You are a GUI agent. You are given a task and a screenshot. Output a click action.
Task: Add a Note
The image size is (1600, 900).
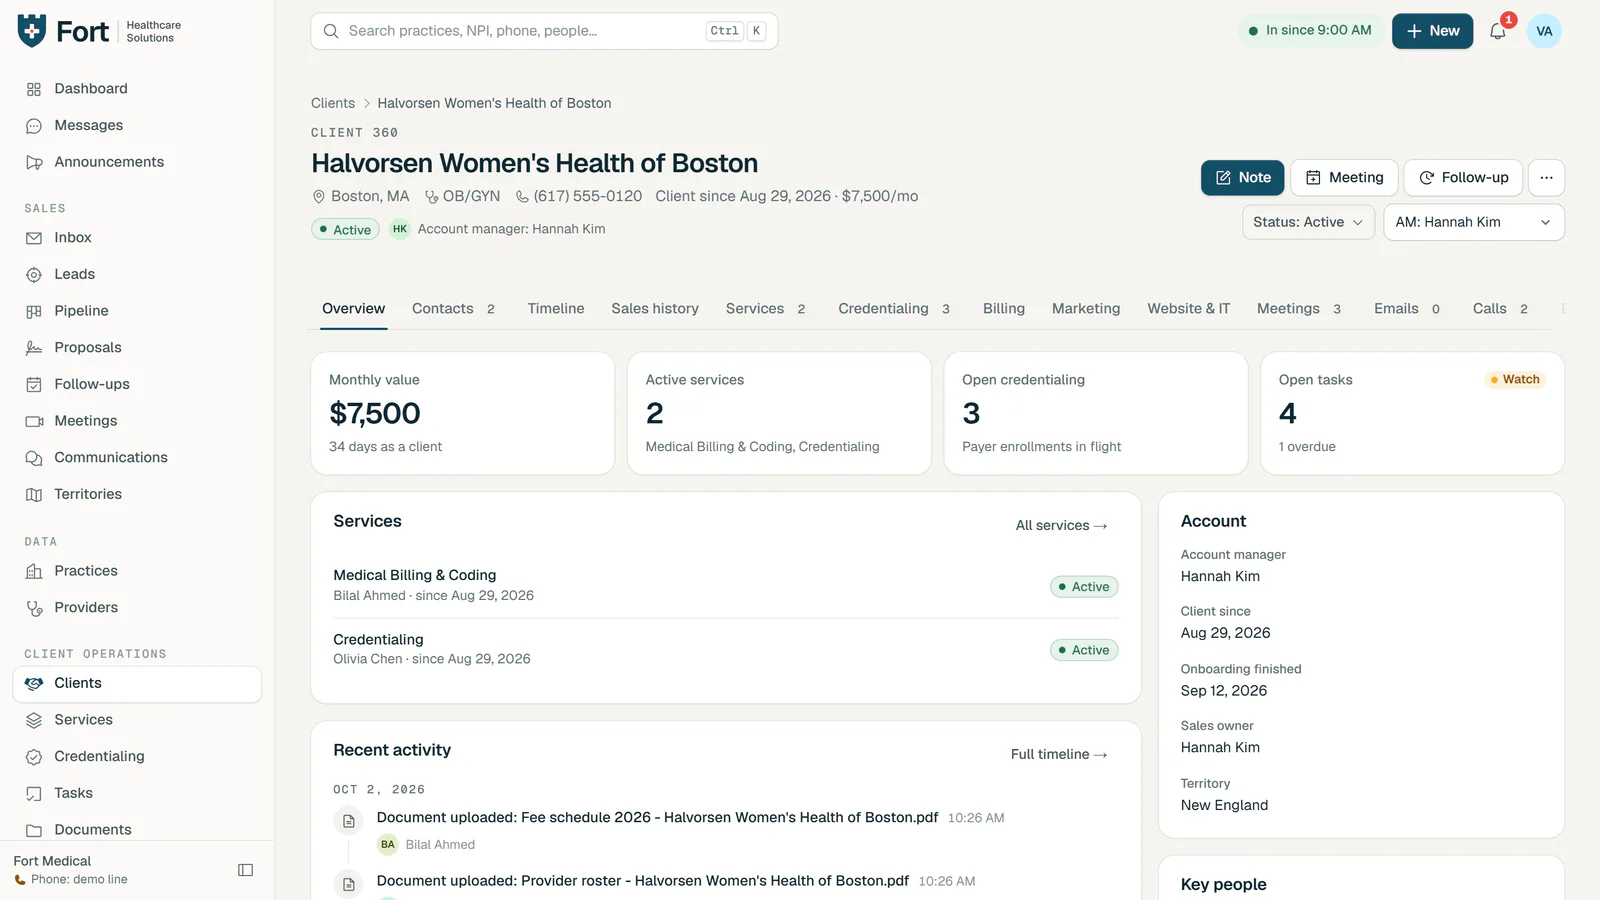[x=1242, y=178]
